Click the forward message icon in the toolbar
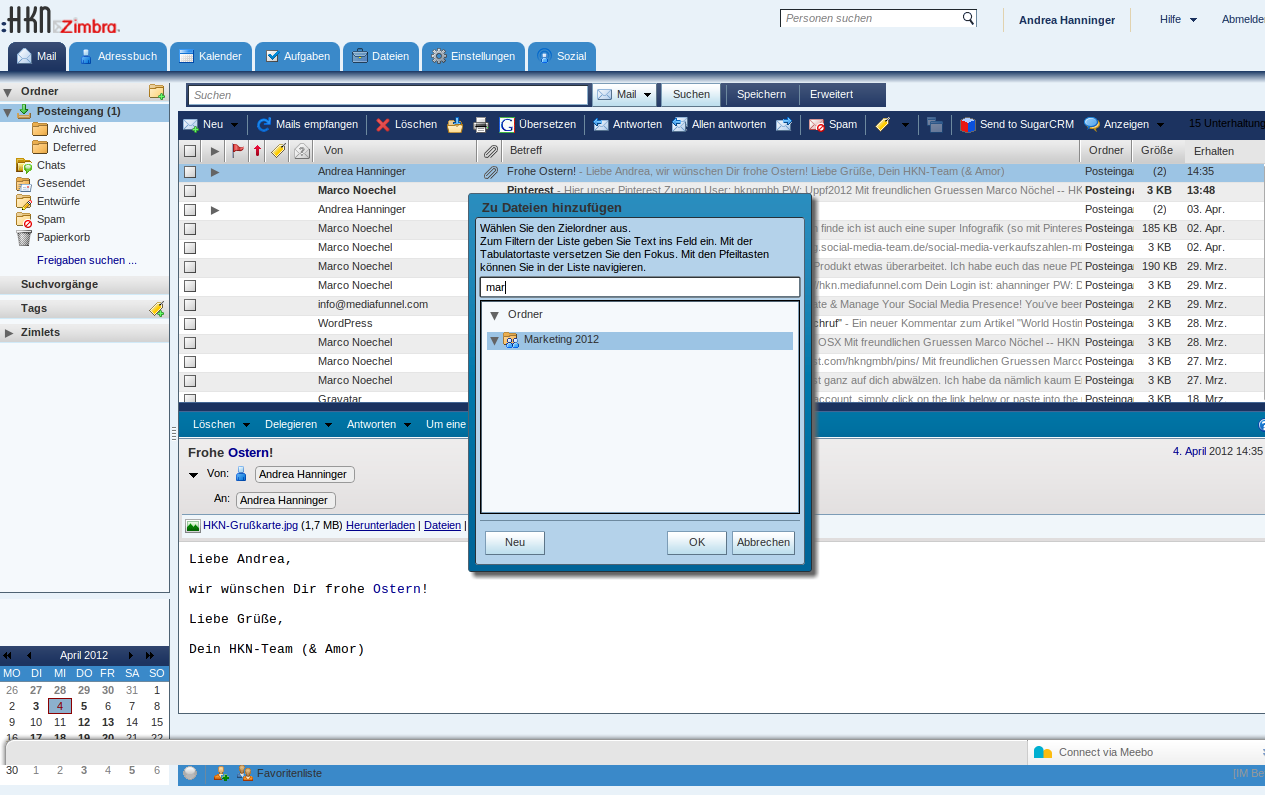The image size is (1265, 795). (x=784, y=125)
